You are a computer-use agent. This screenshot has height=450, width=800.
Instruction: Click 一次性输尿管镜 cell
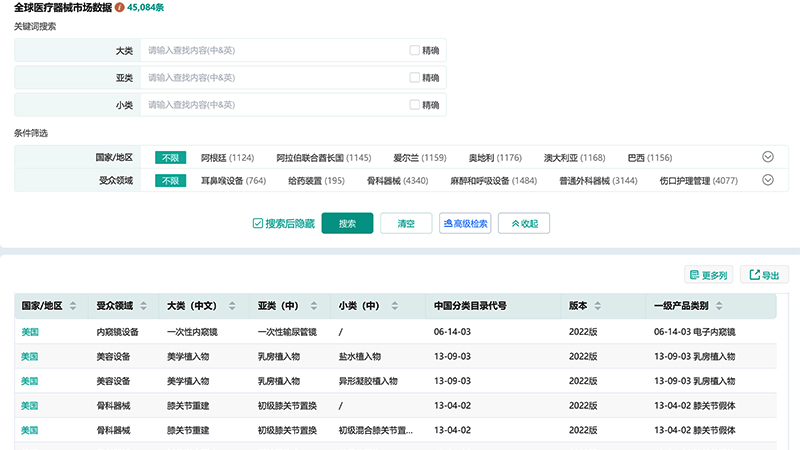click(287, 332)
